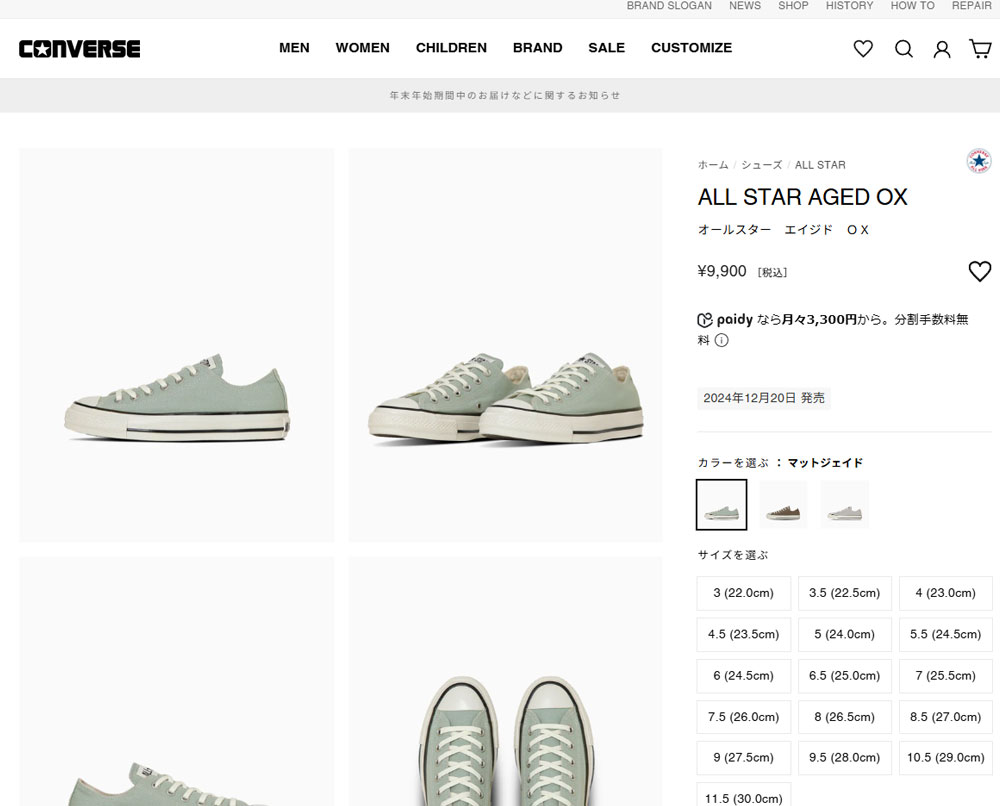Click the ALL STAR AGED OX title
Screen dimensions: 1000x806
[x=802, y=197]
